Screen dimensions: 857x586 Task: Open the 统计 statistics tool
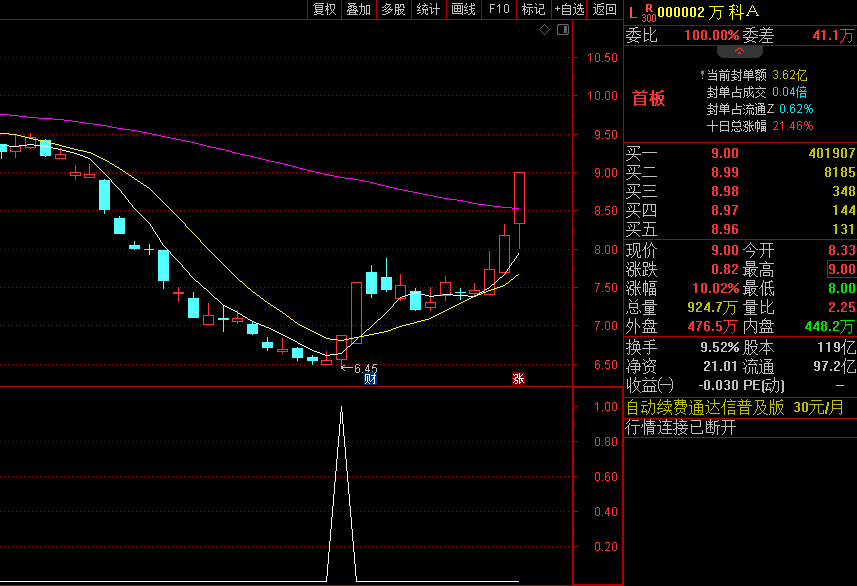point(428,9)
